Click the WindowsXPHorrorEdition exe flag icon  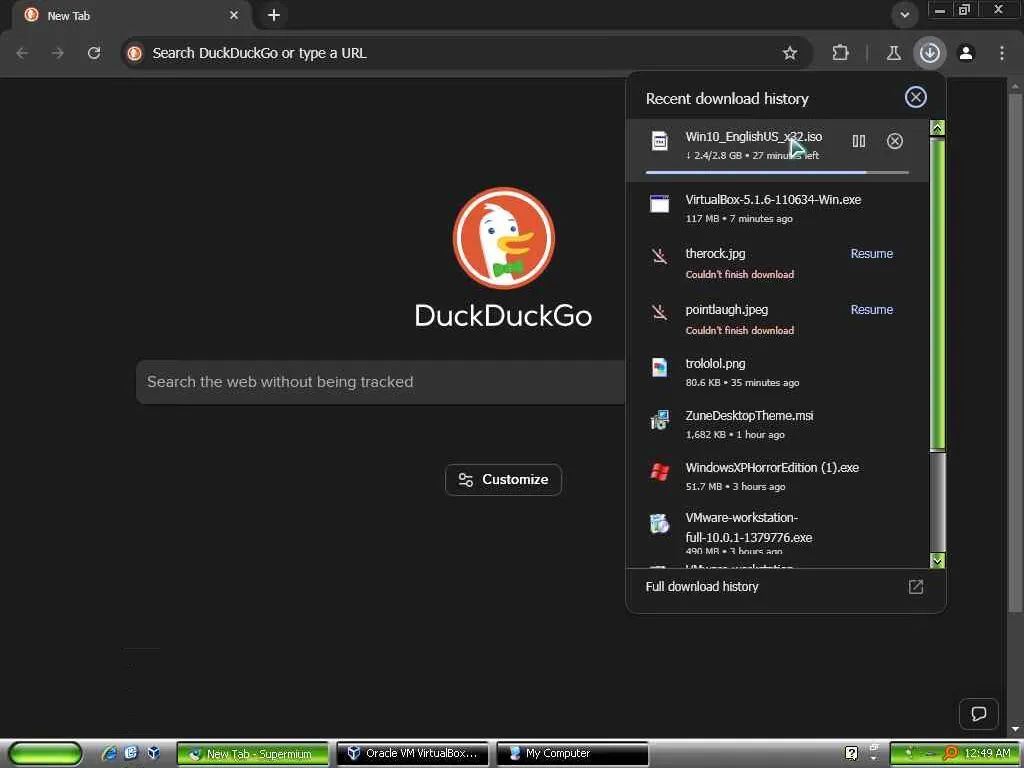click(x=660, y=472)
